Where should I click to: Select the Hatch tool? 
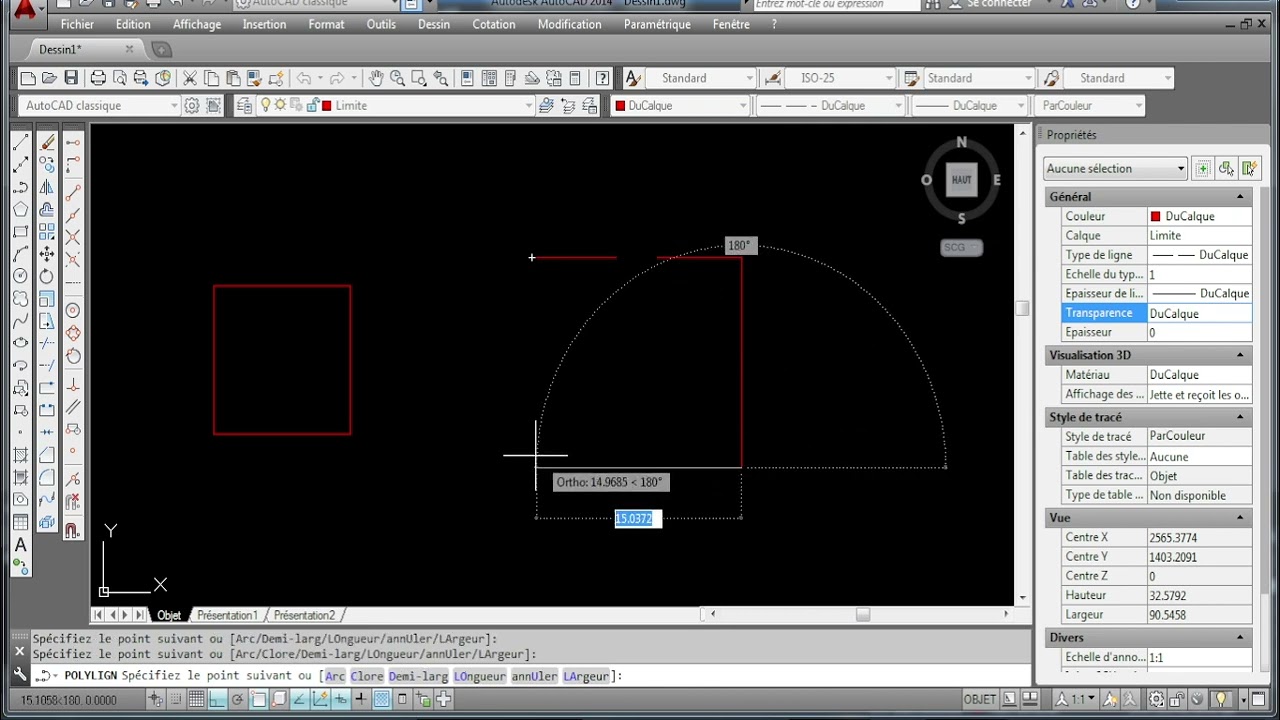click(x=20, y=455)
